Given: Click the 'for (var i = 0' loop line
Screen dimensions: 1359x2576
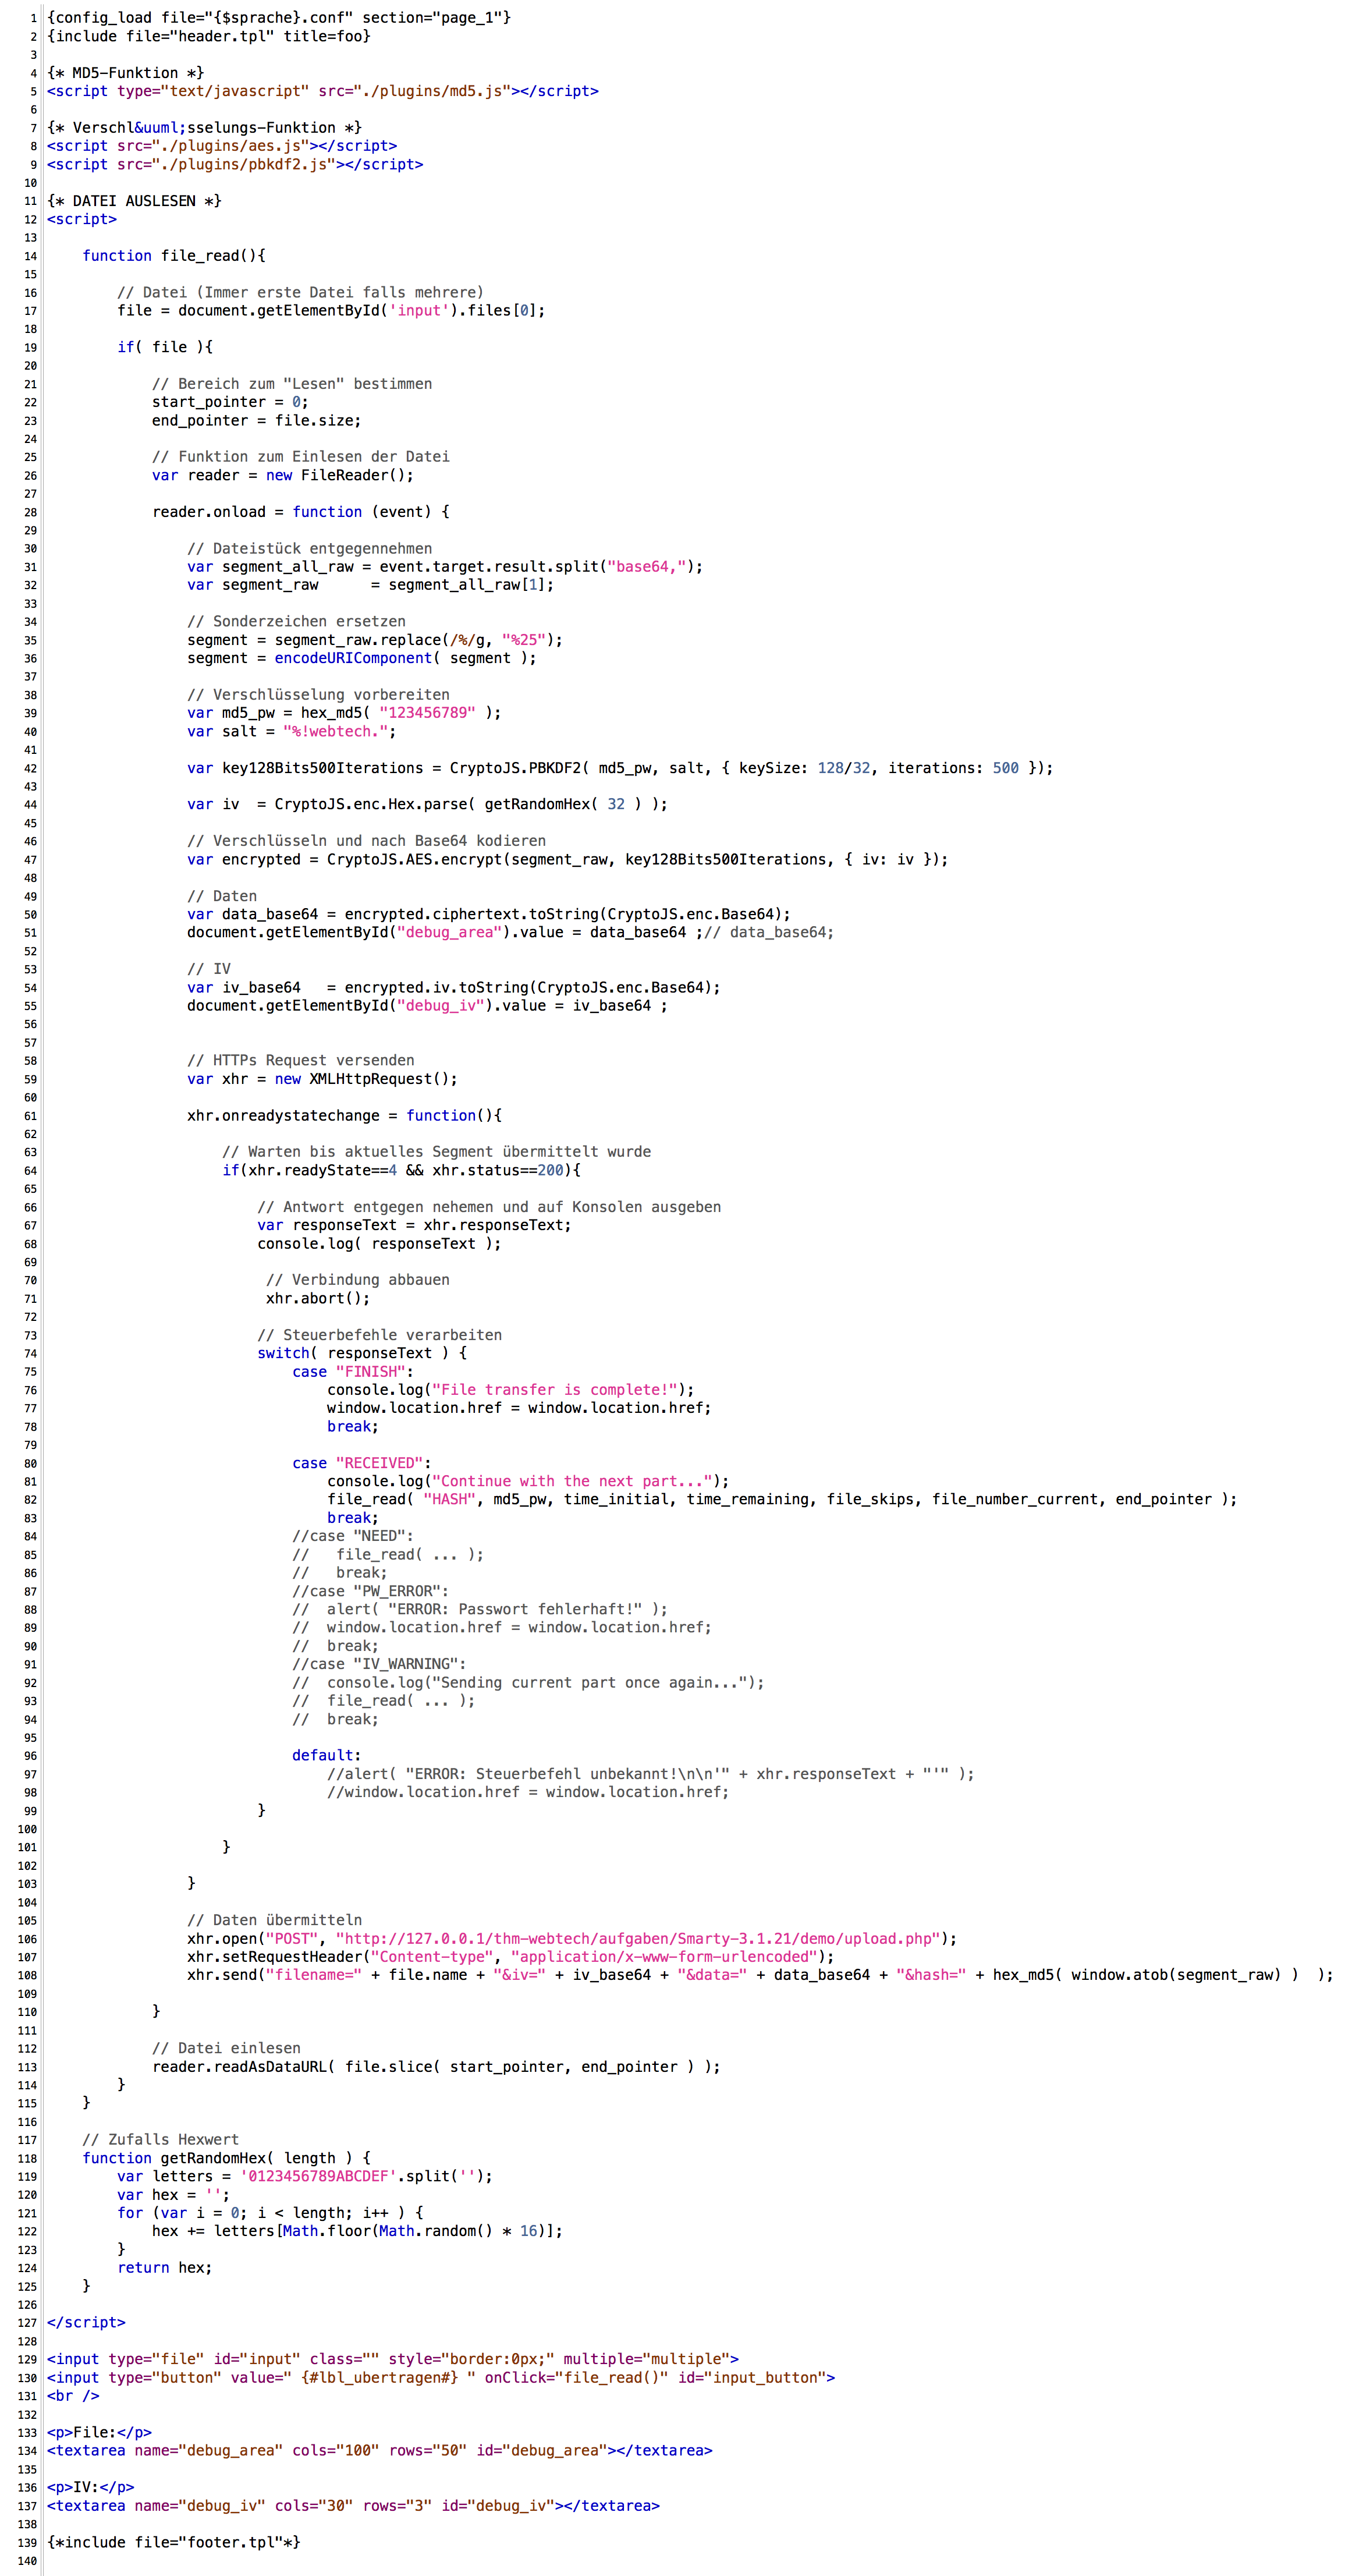Looking at the screenshot, I should click(270, 2213).
